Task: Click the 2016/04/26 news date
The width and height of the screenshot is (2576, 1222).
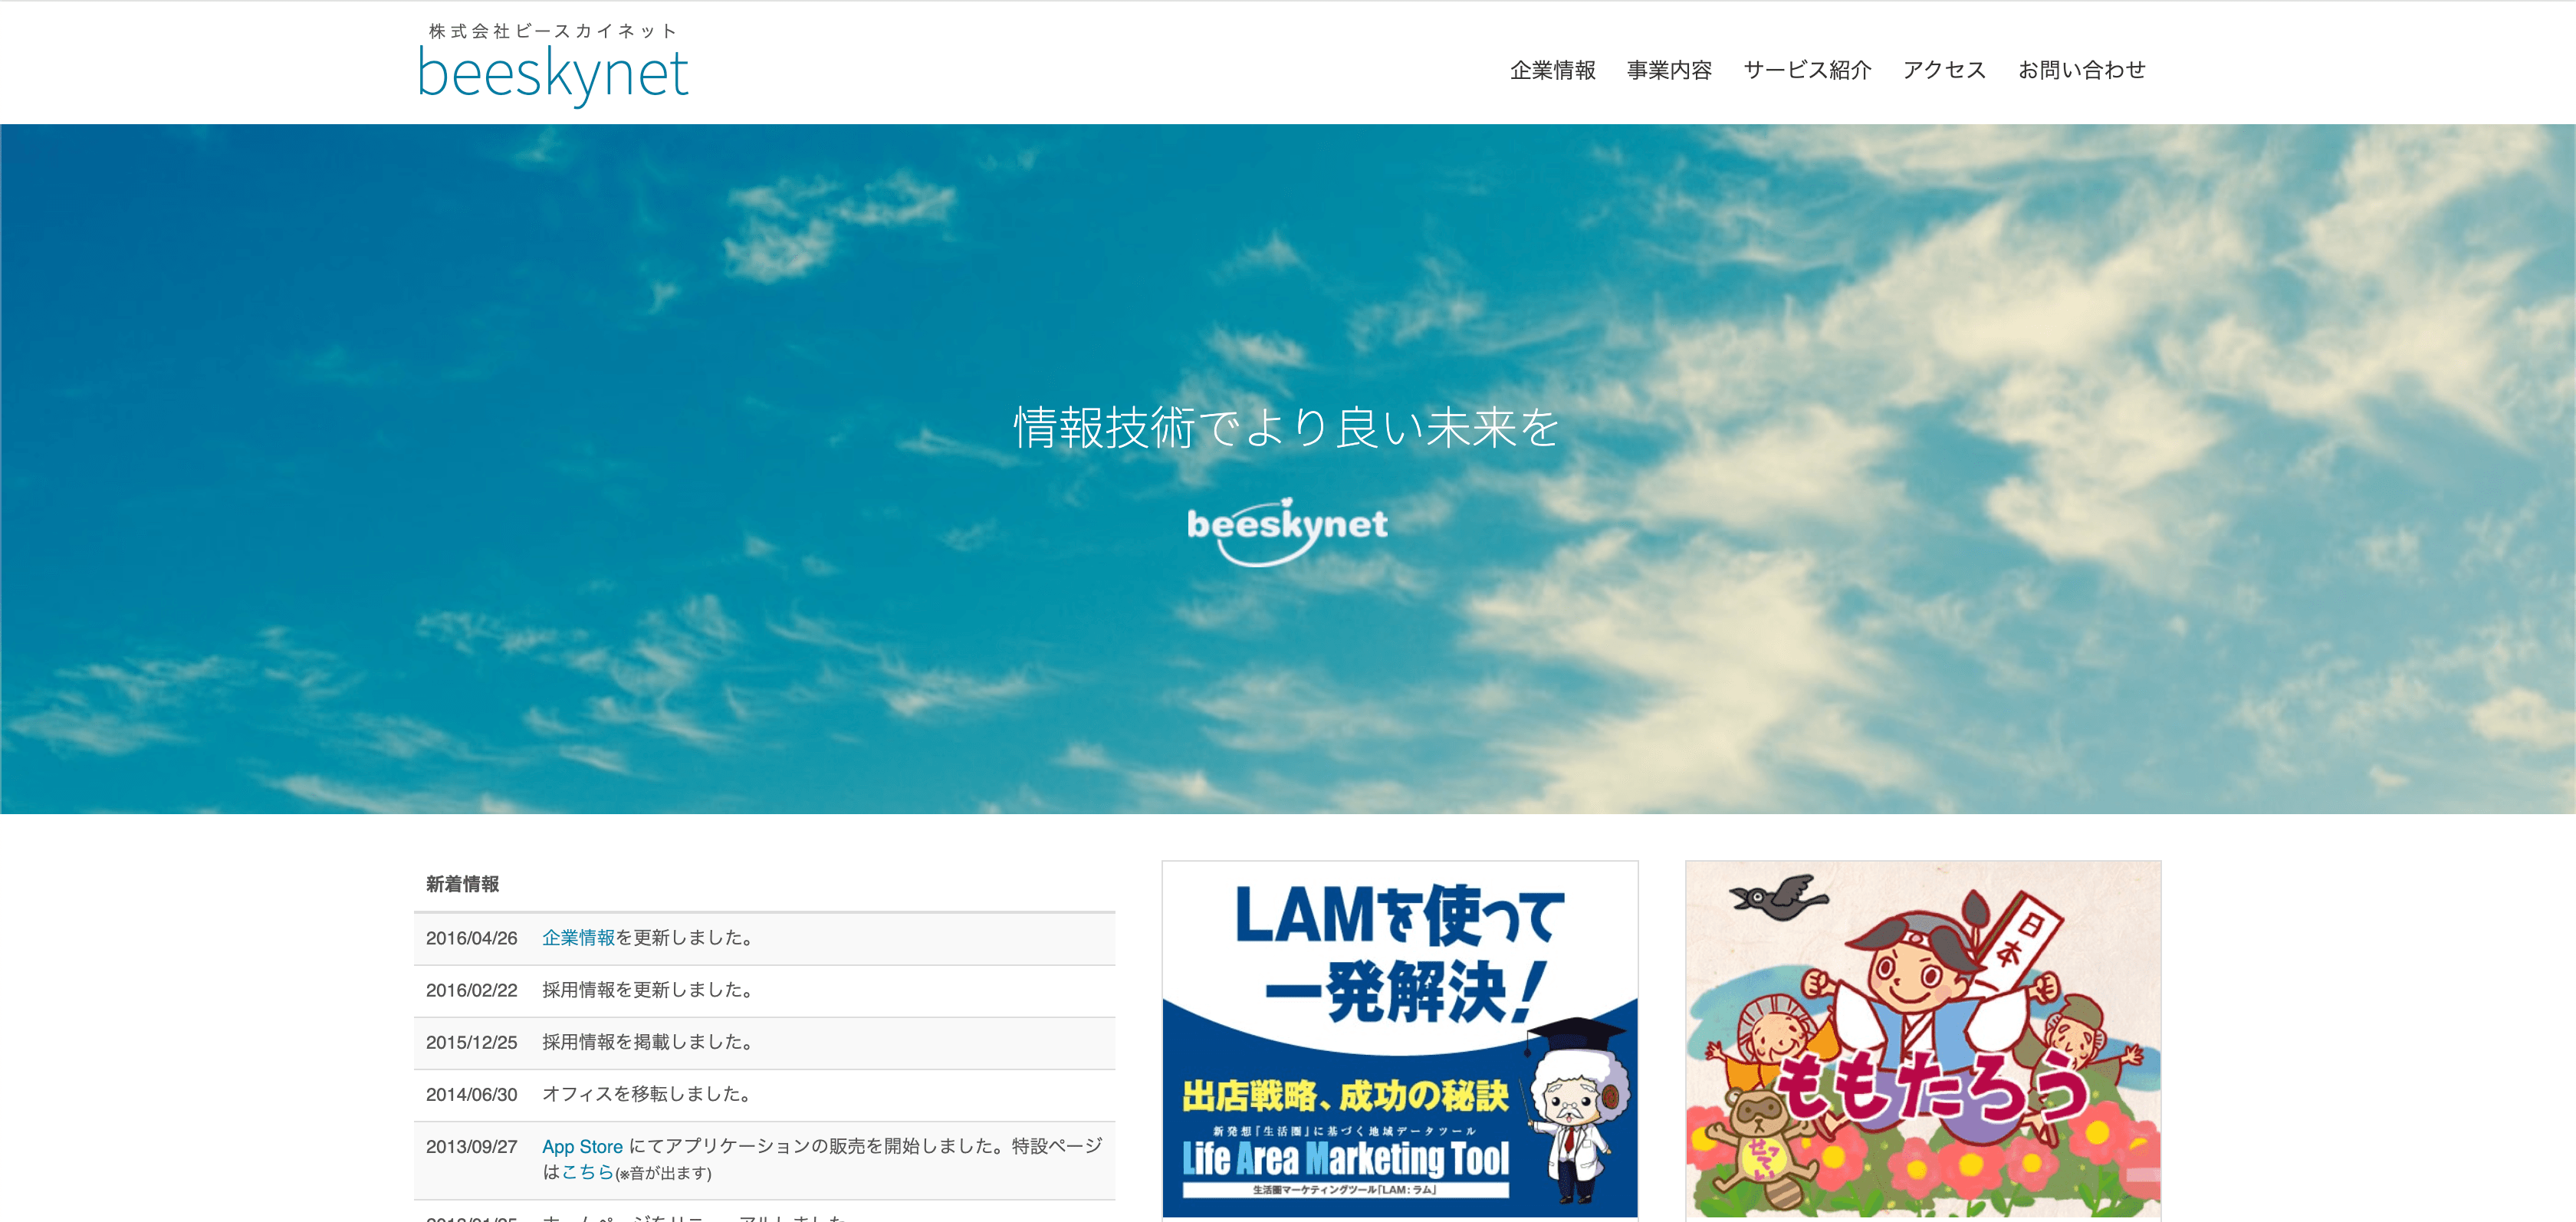Action: click(471, 938)
